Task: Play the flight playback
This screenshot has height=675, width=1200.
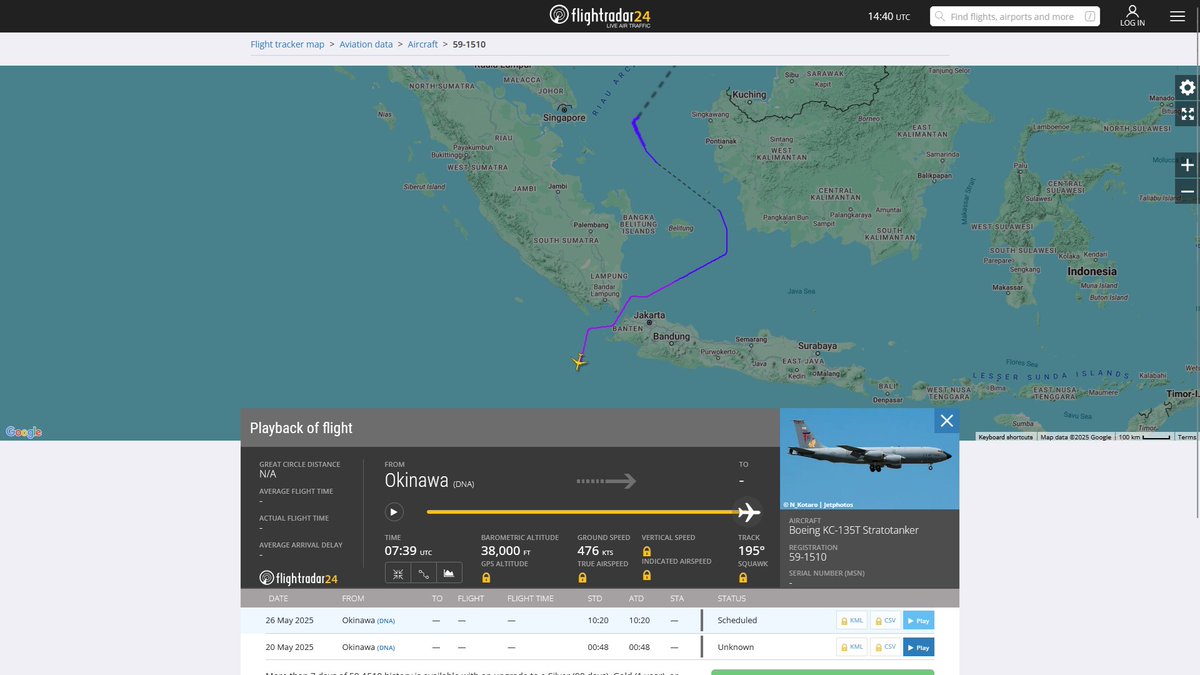Action: 394,512
